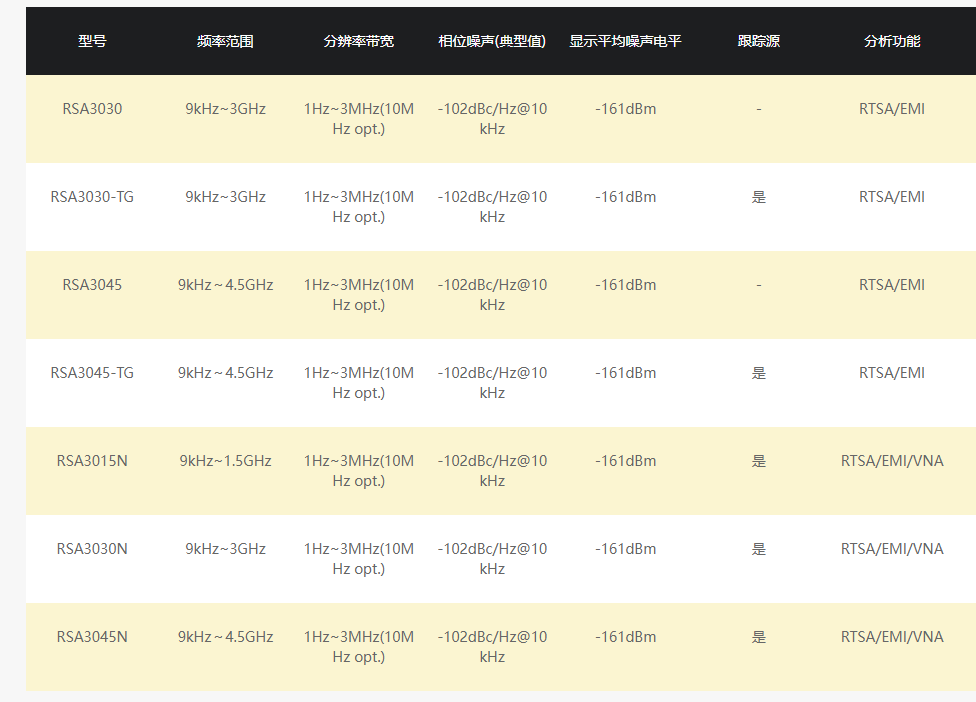The image size is (976, 702).
Task: Pick the 1Hz~3MHz bandwidth cell for RSA3045
Action: (x=359, y=295)
